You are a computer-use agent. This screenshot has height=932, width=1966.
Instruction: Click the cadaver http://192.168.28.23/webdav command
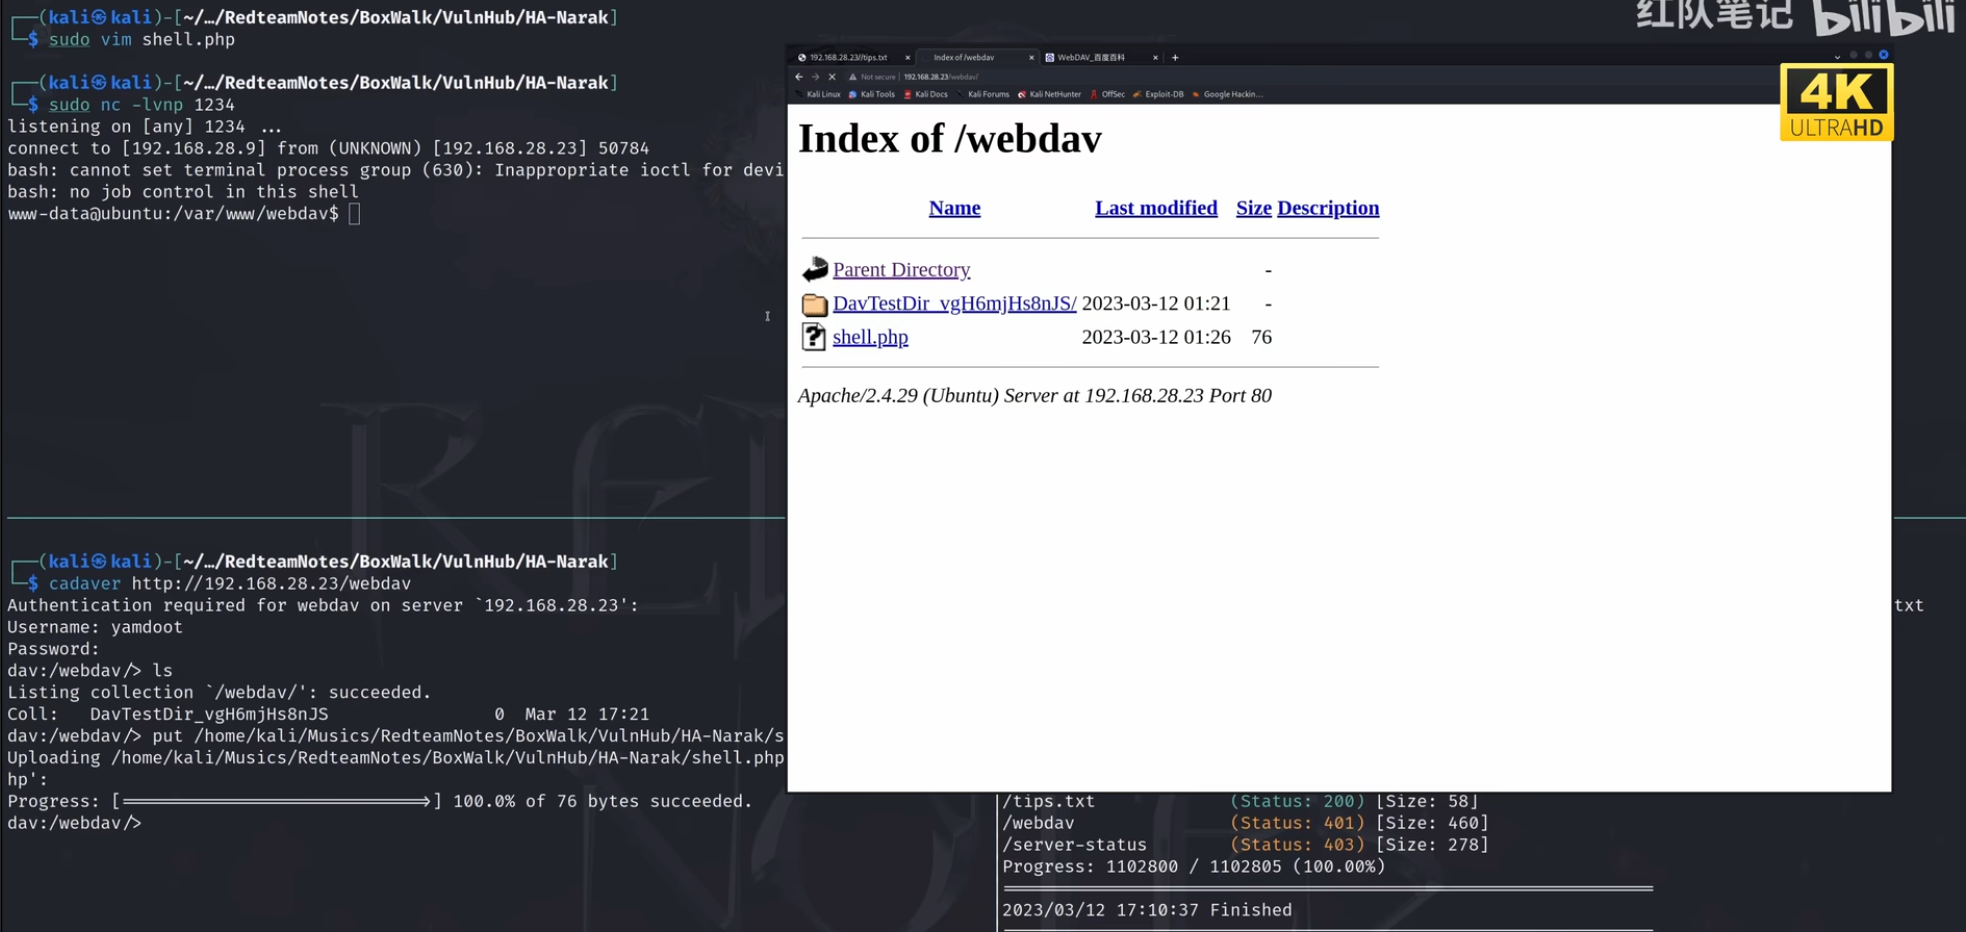[x=230, y=584]
